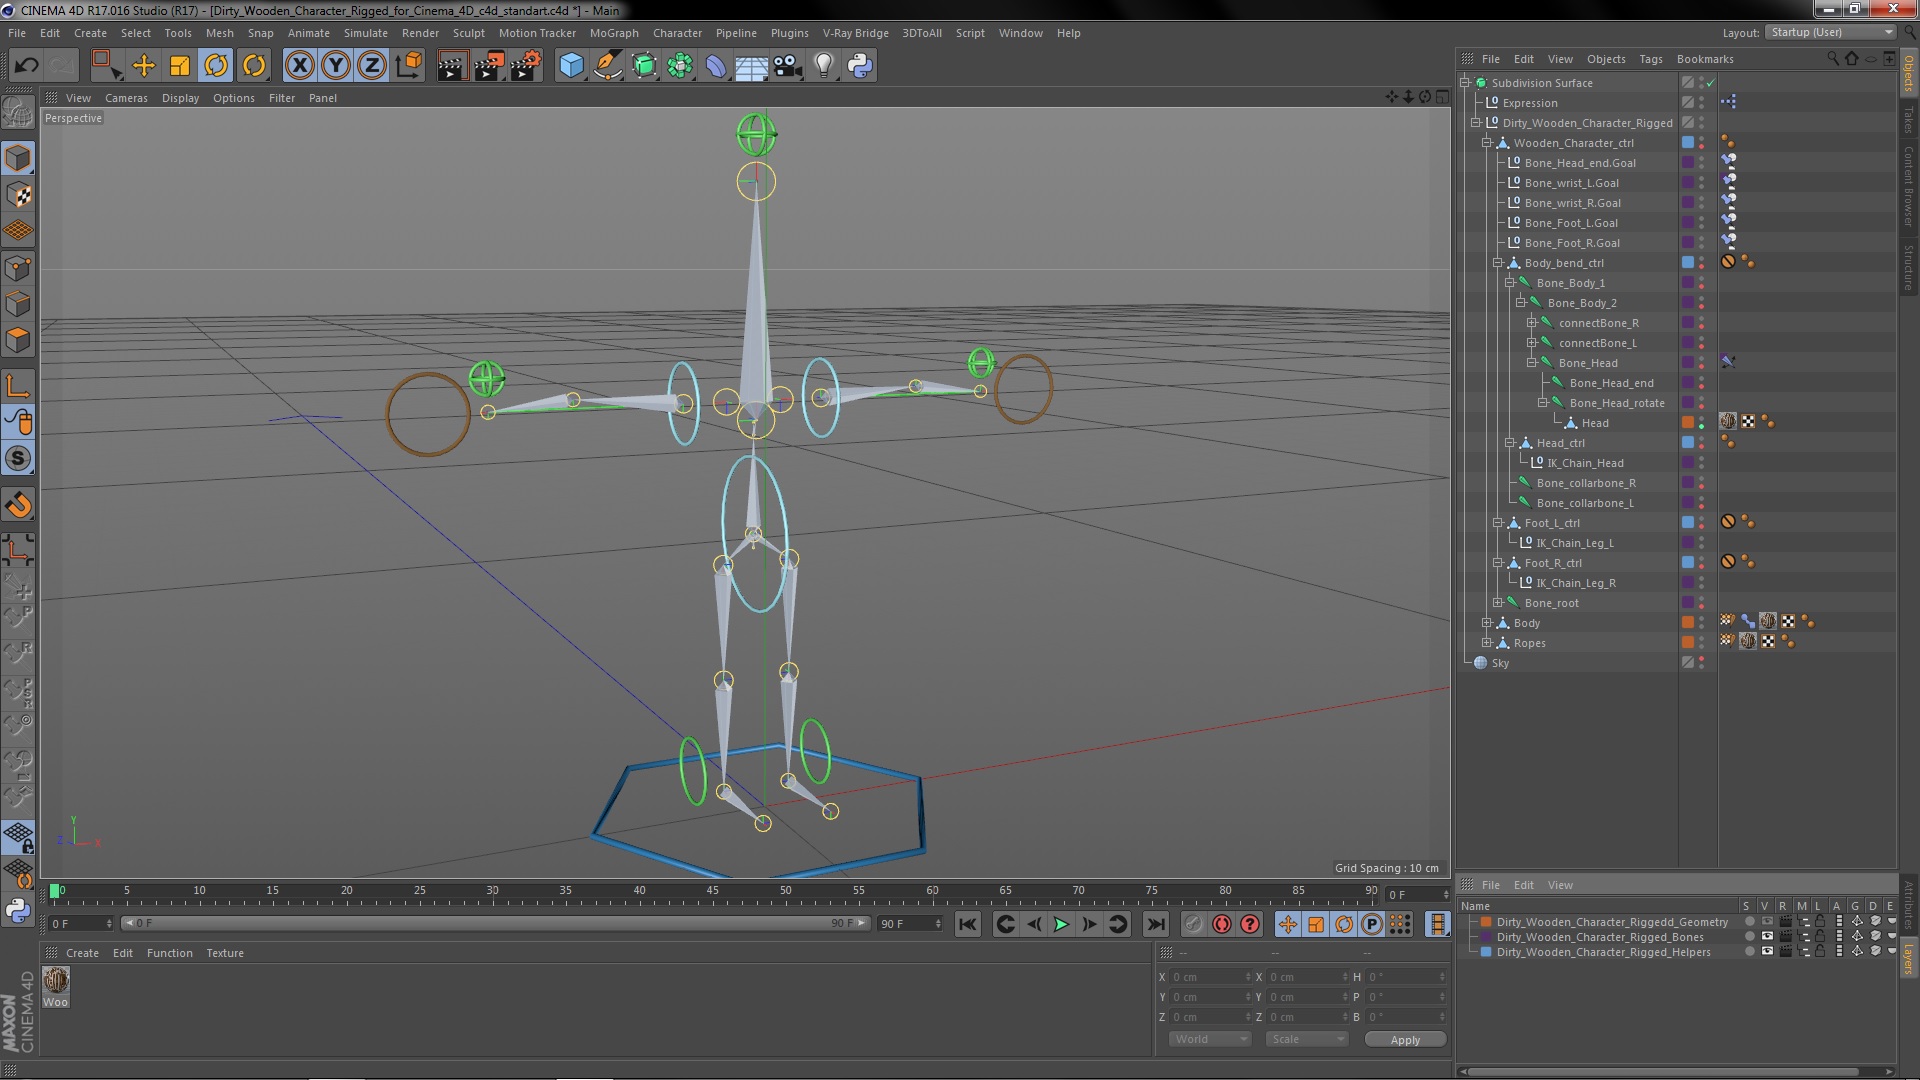Click the Undo arrow icon

coord(26,66)
